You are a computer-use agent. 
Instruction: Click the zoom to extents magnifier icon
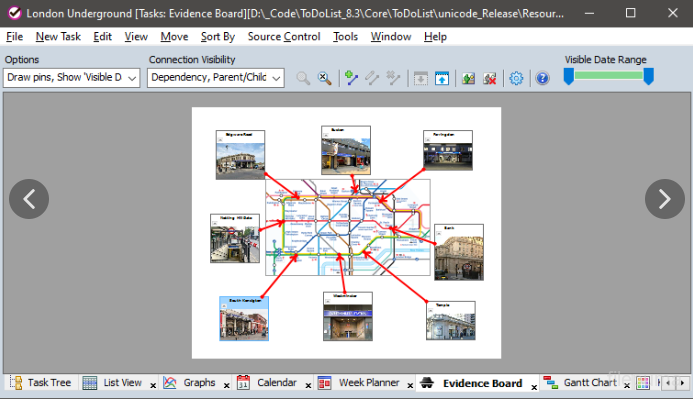coord(303,78)
